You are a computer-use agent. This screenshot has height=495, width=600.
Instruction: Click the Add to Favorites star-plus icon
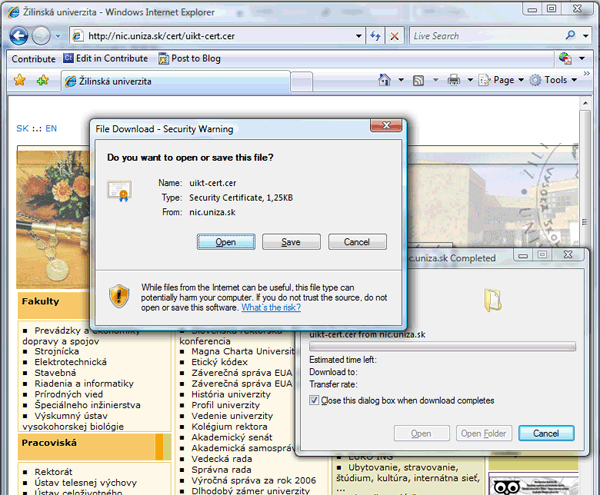pyautogui.click(x=42, y=80)
